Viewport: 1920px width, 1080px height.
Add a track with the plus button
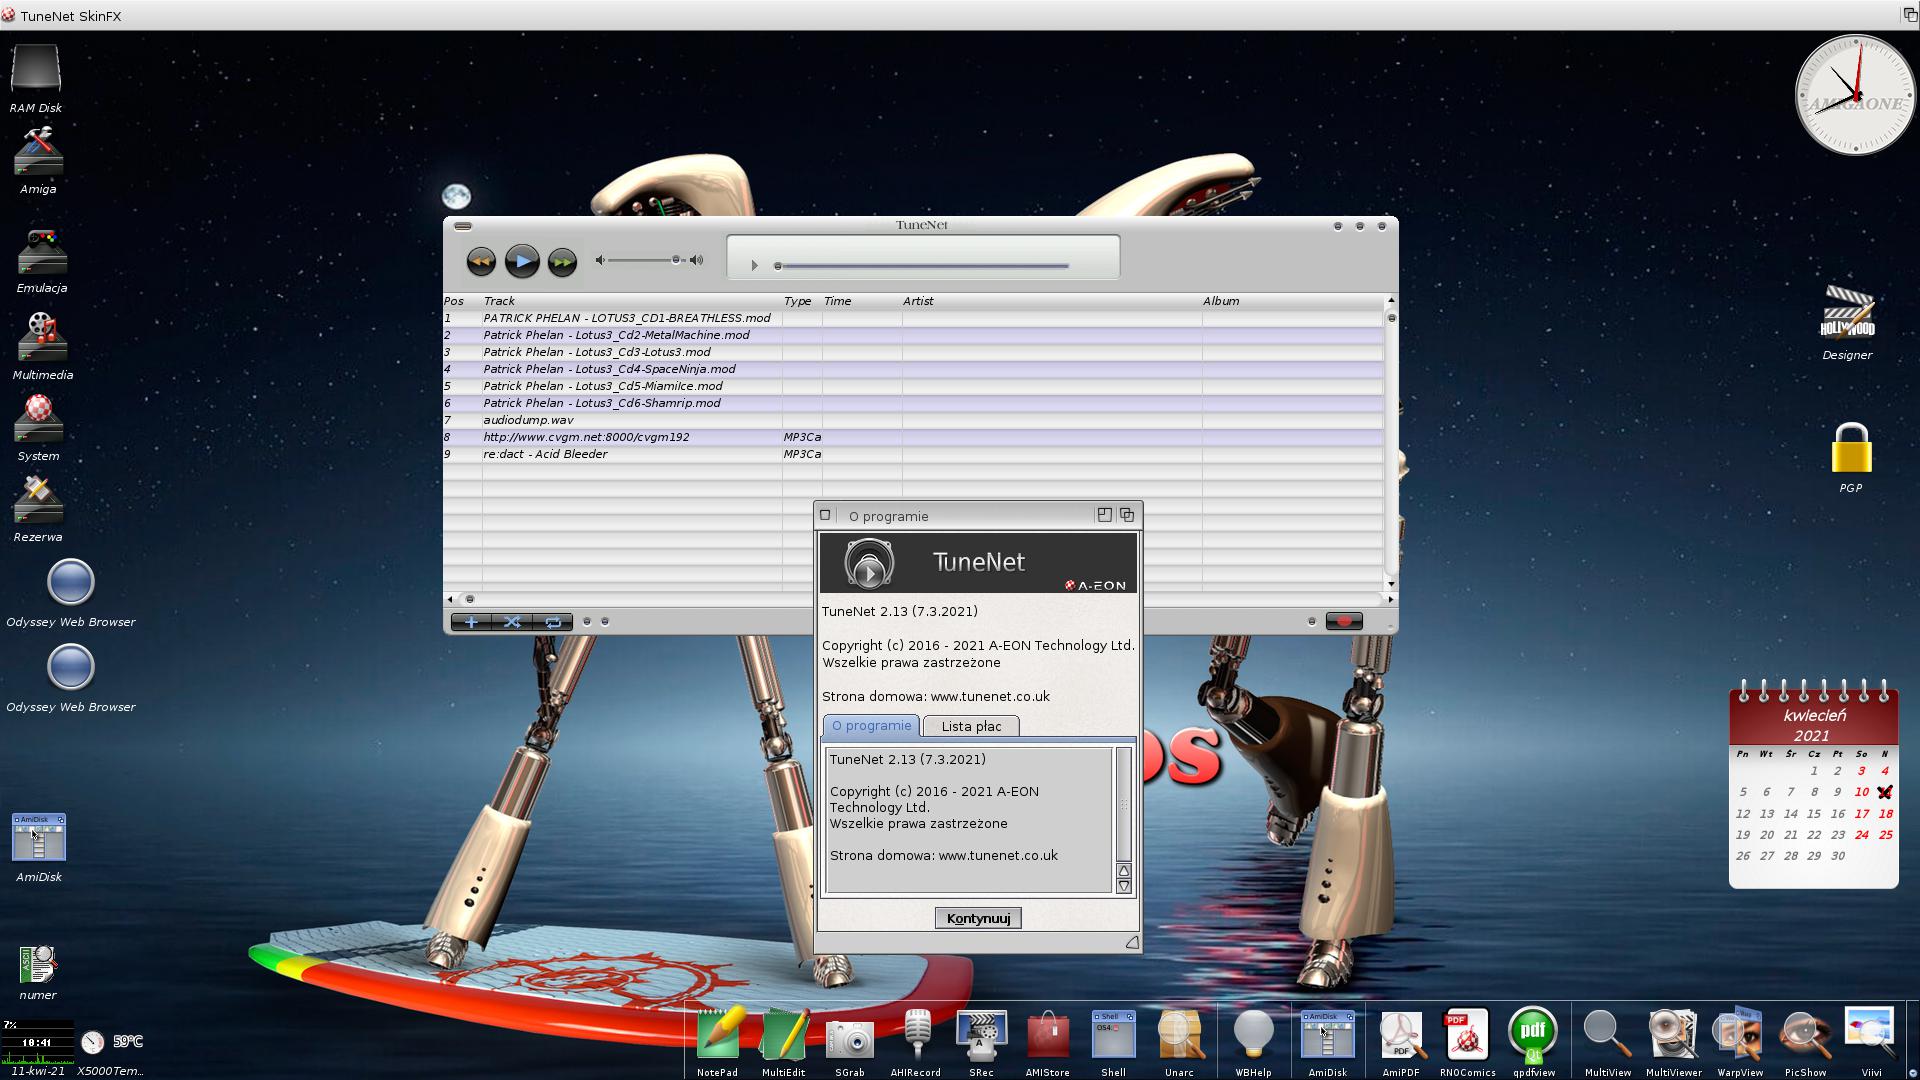(471, 622)
